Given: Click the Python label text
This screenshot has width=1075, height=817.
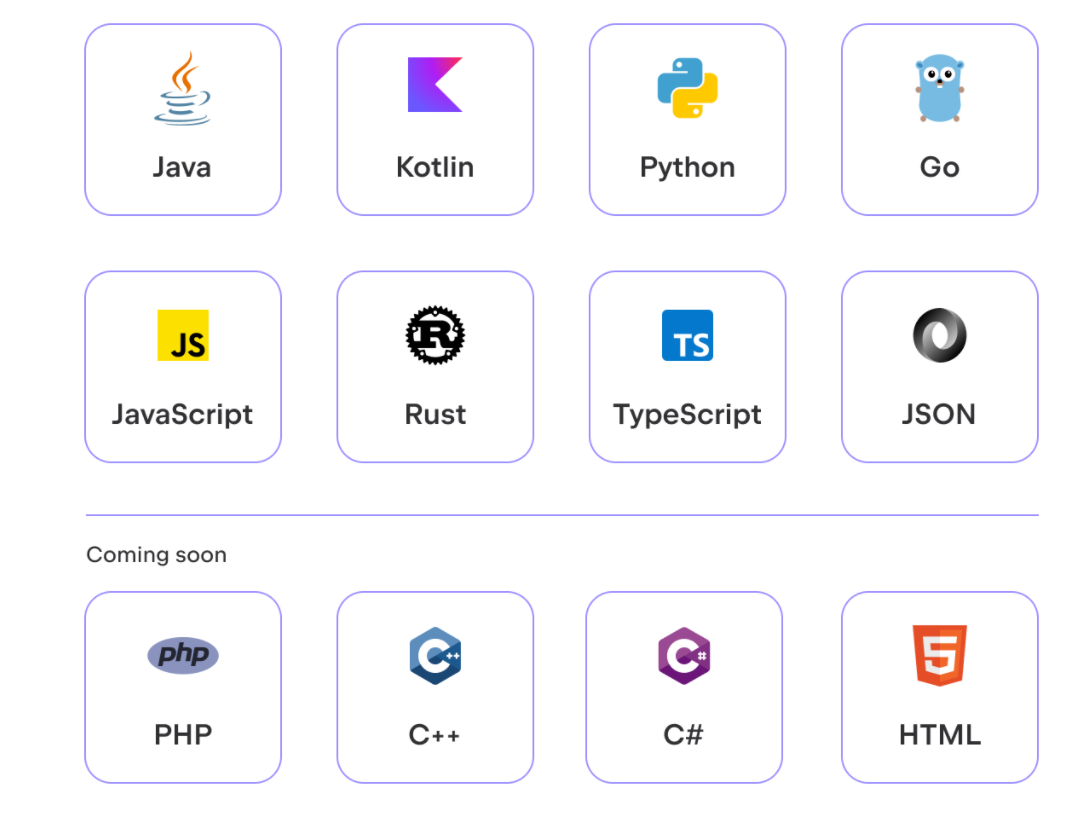Looking at the screenshot, I should click(687, 167).
